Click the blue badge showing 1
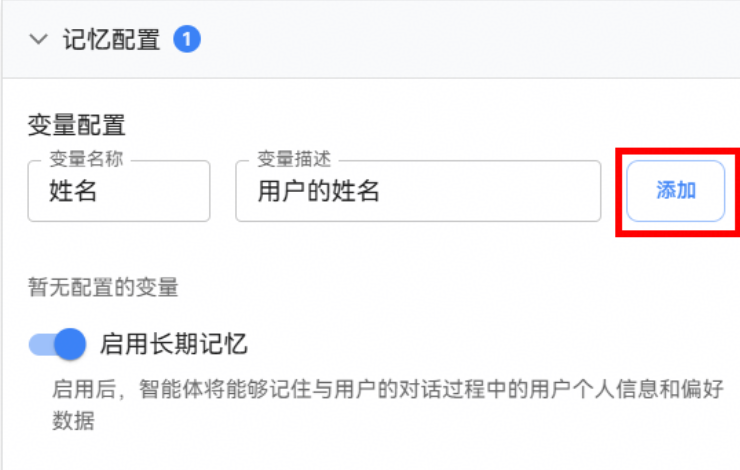This screenshot has width=740, height=470. [187, 40]
